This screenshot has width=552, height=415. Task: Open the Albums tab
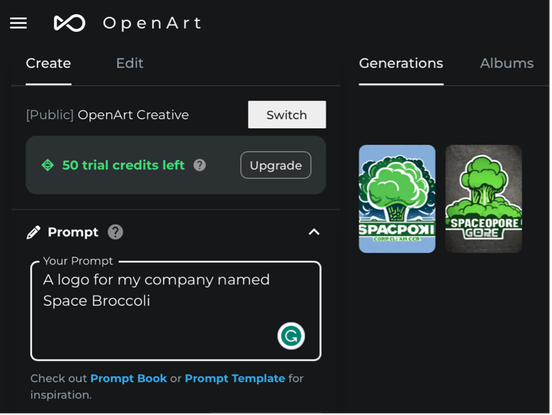pyautogui.click(x=507, y=63)
